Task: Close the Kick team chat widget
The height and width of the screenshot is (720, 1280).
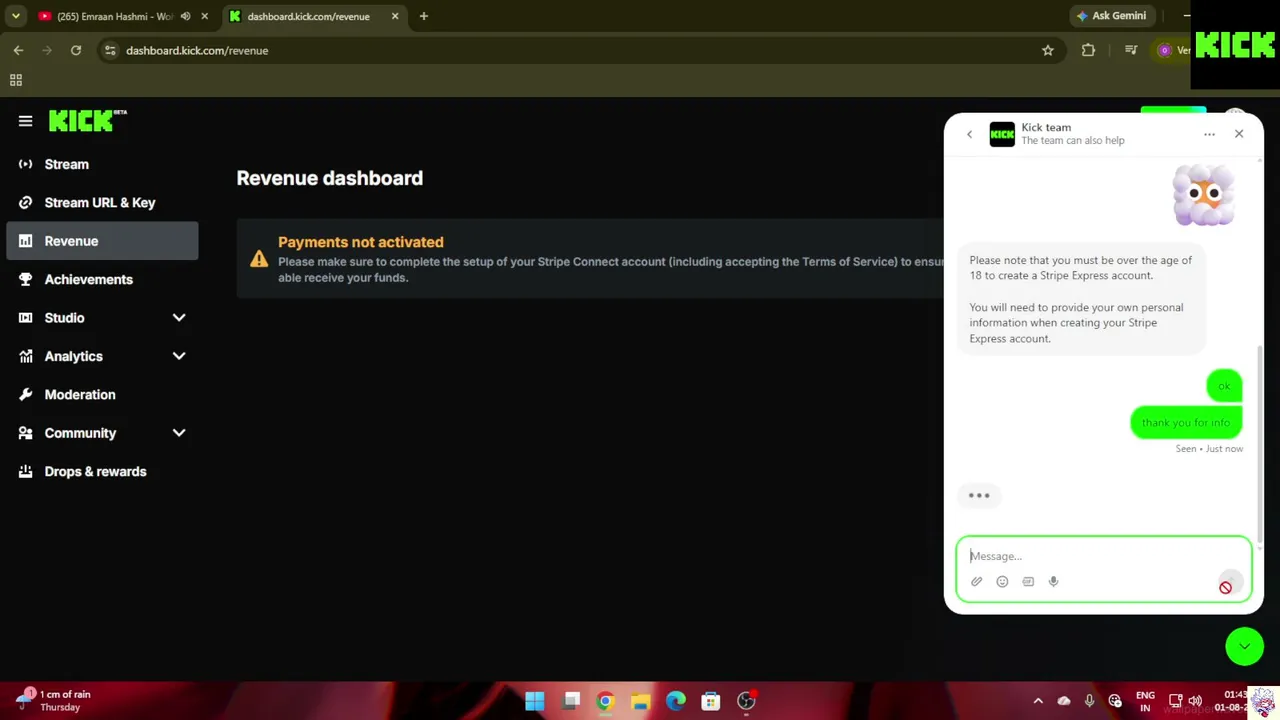Action: click(x=1239, y=133)
